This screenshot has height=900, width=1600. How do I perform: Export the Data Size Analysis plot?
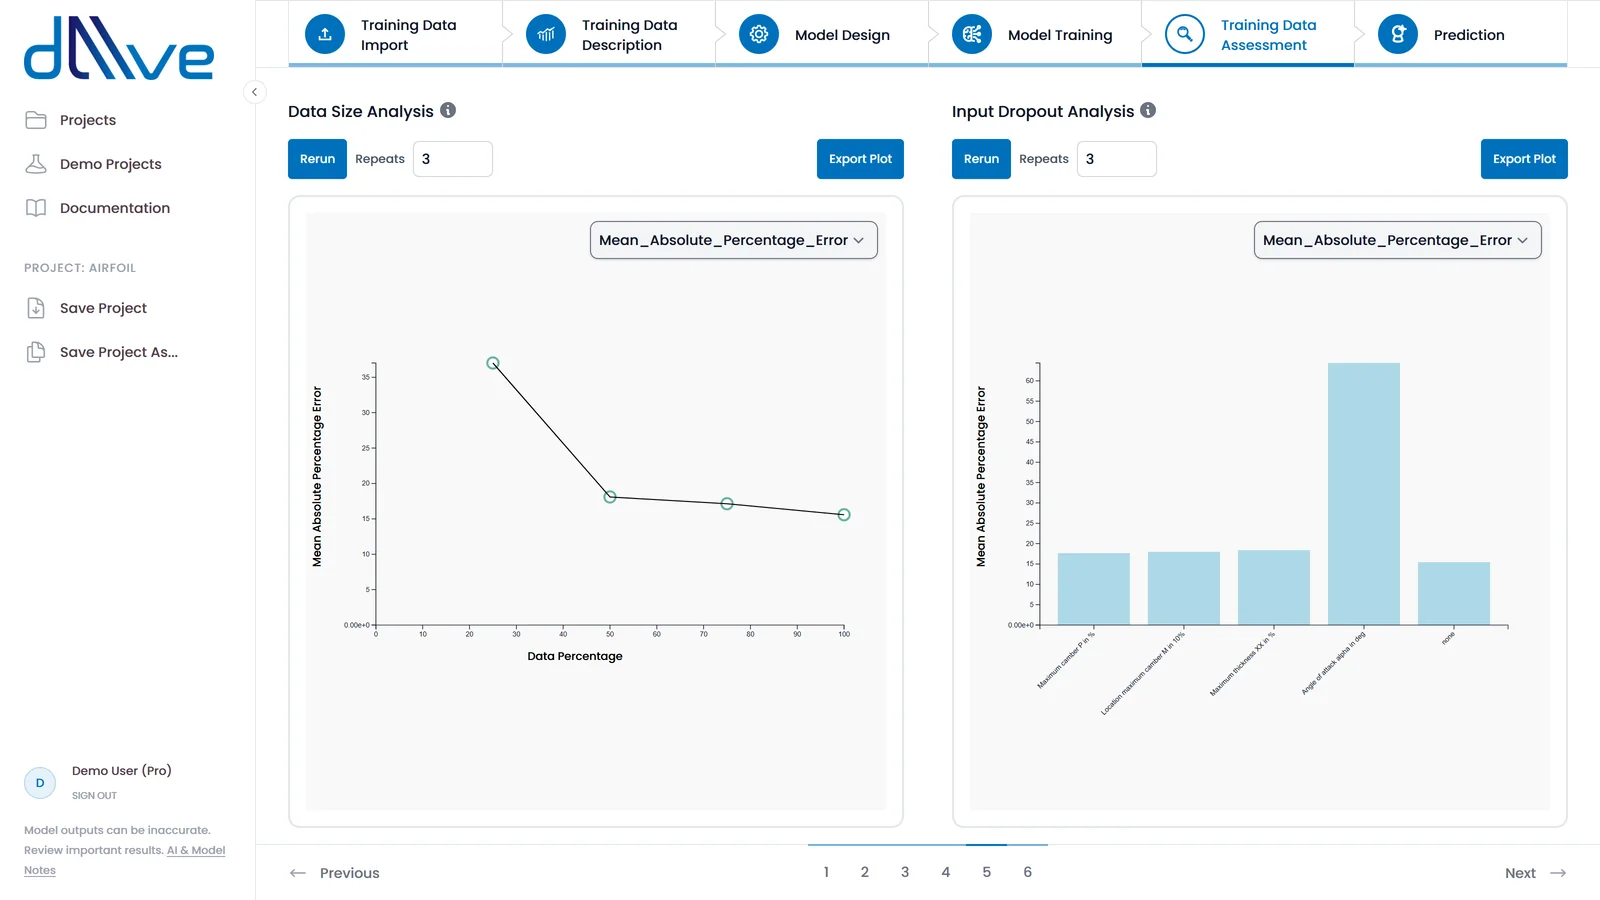pyautogui.click(x=860, y=159)
